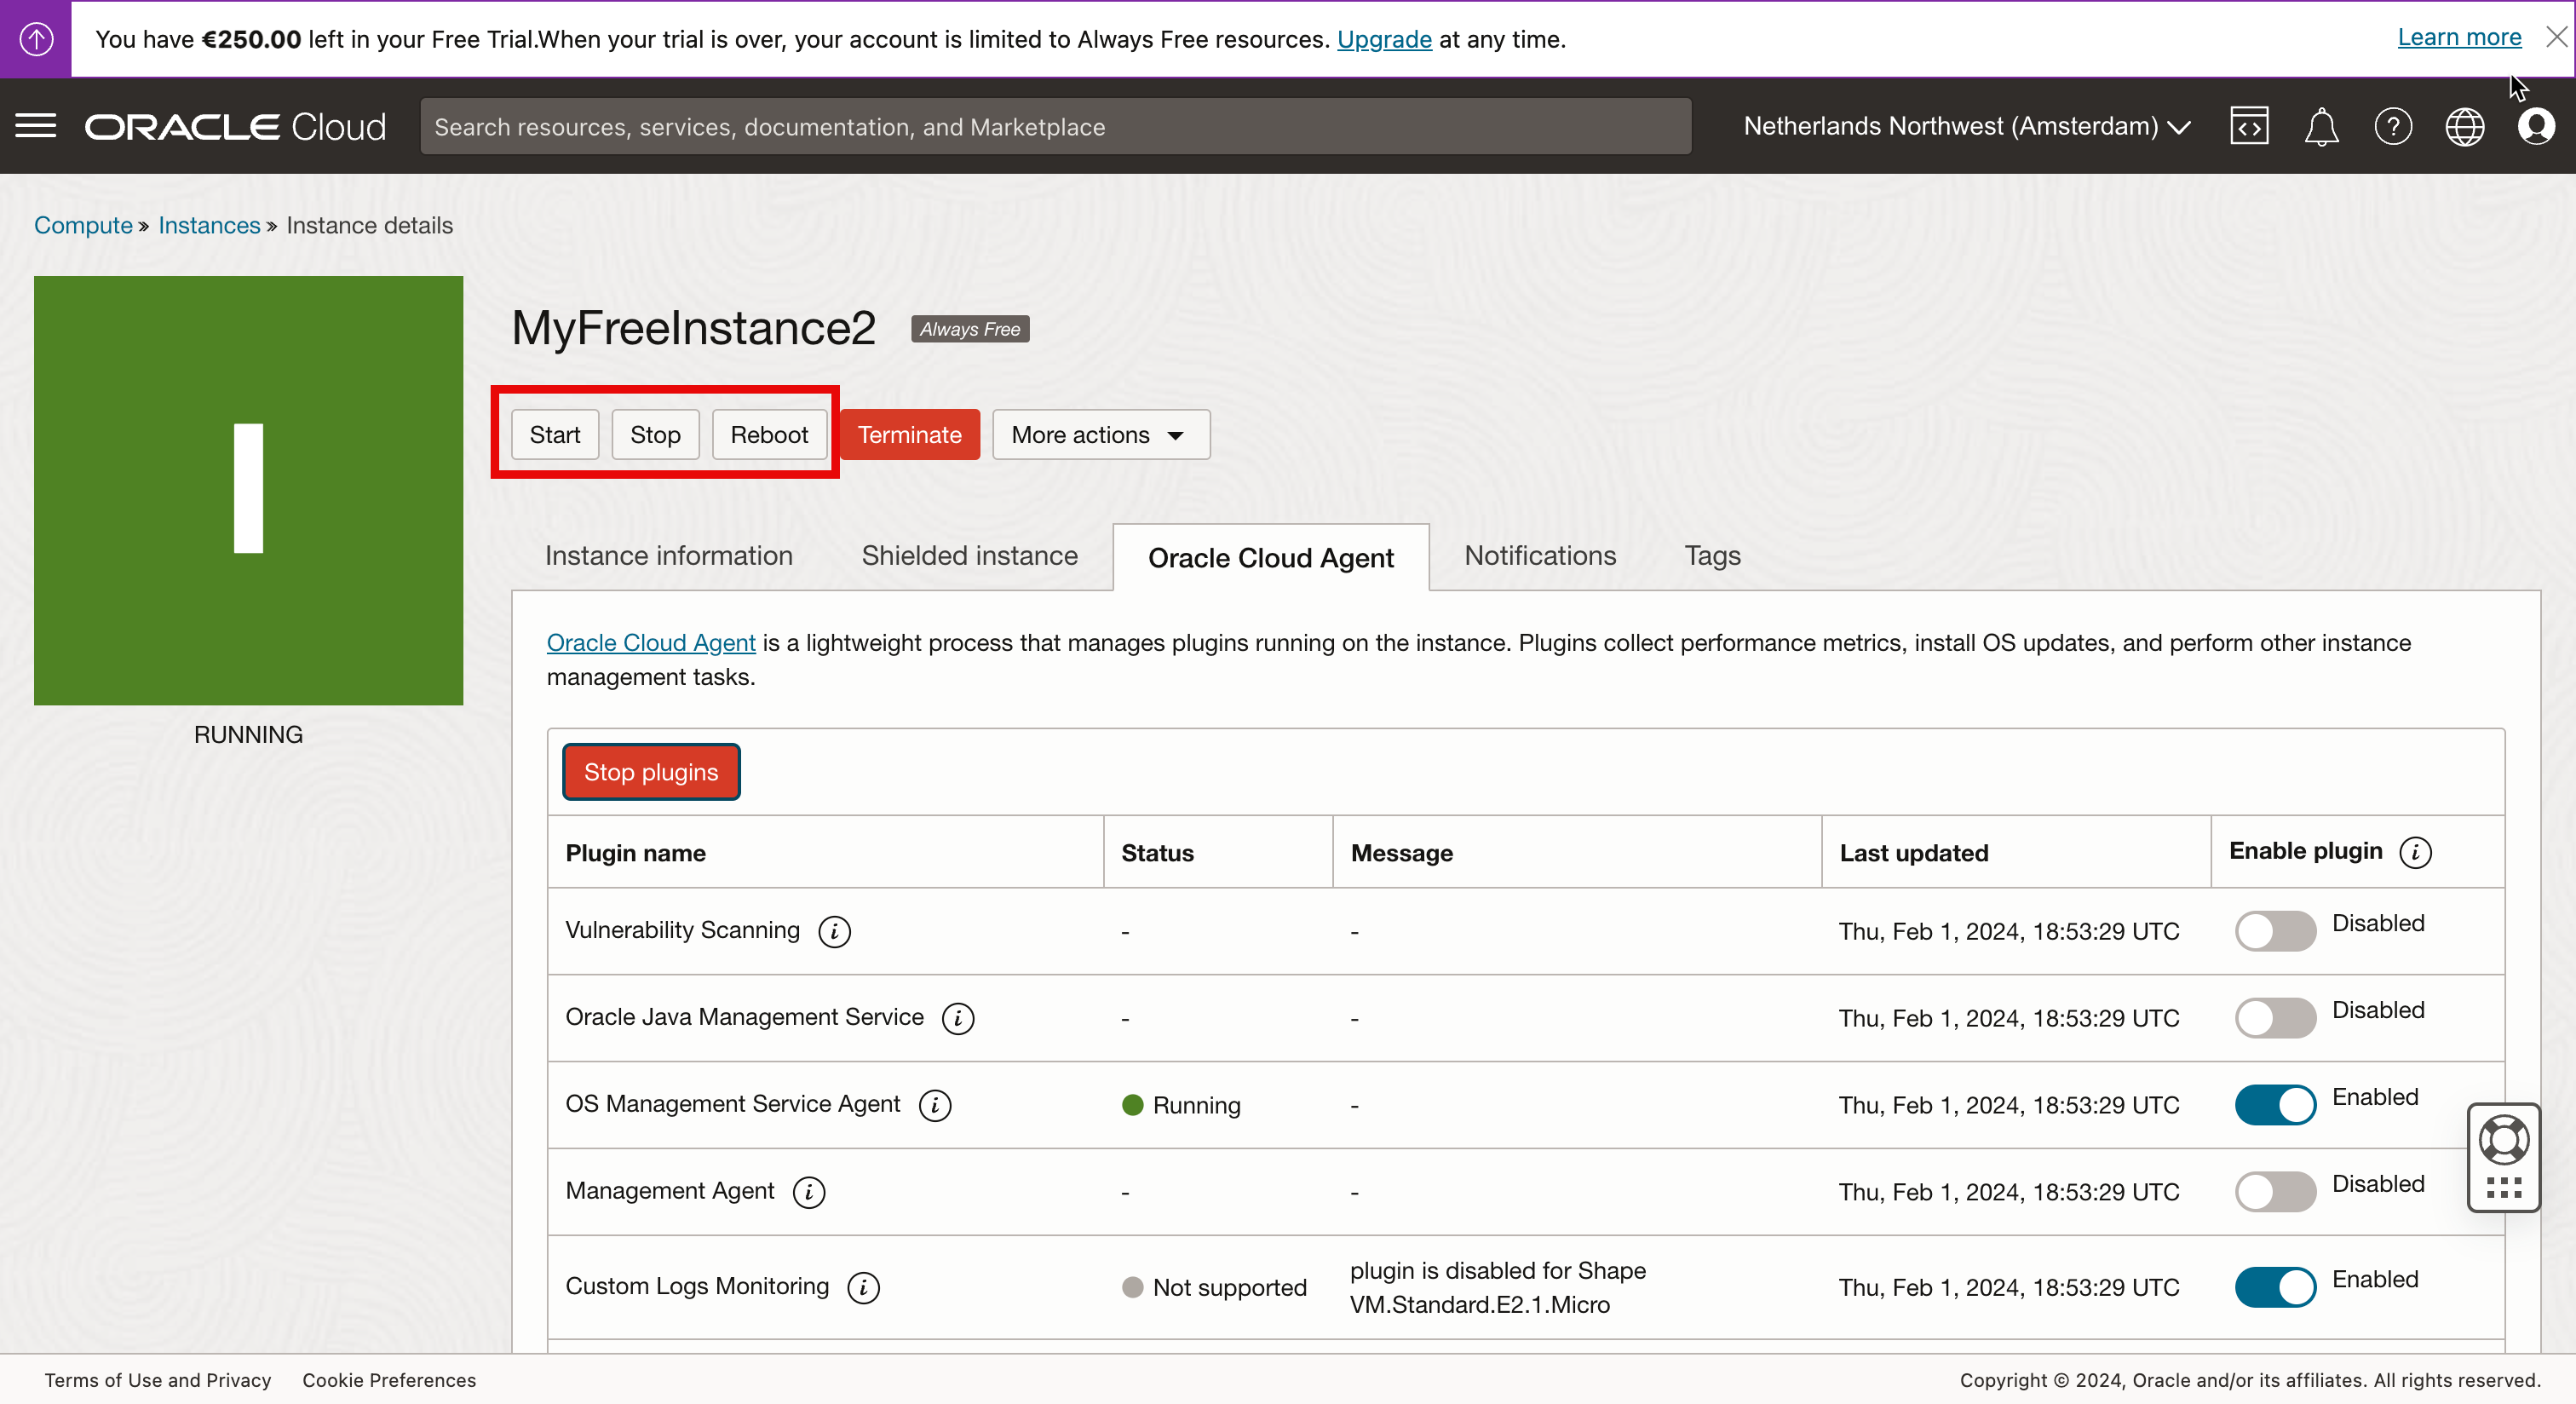The image size is (2576, 1404).
Task: Click info icon next to Enable plugin
Action: pyautogui.click(x=2416, y=852)
